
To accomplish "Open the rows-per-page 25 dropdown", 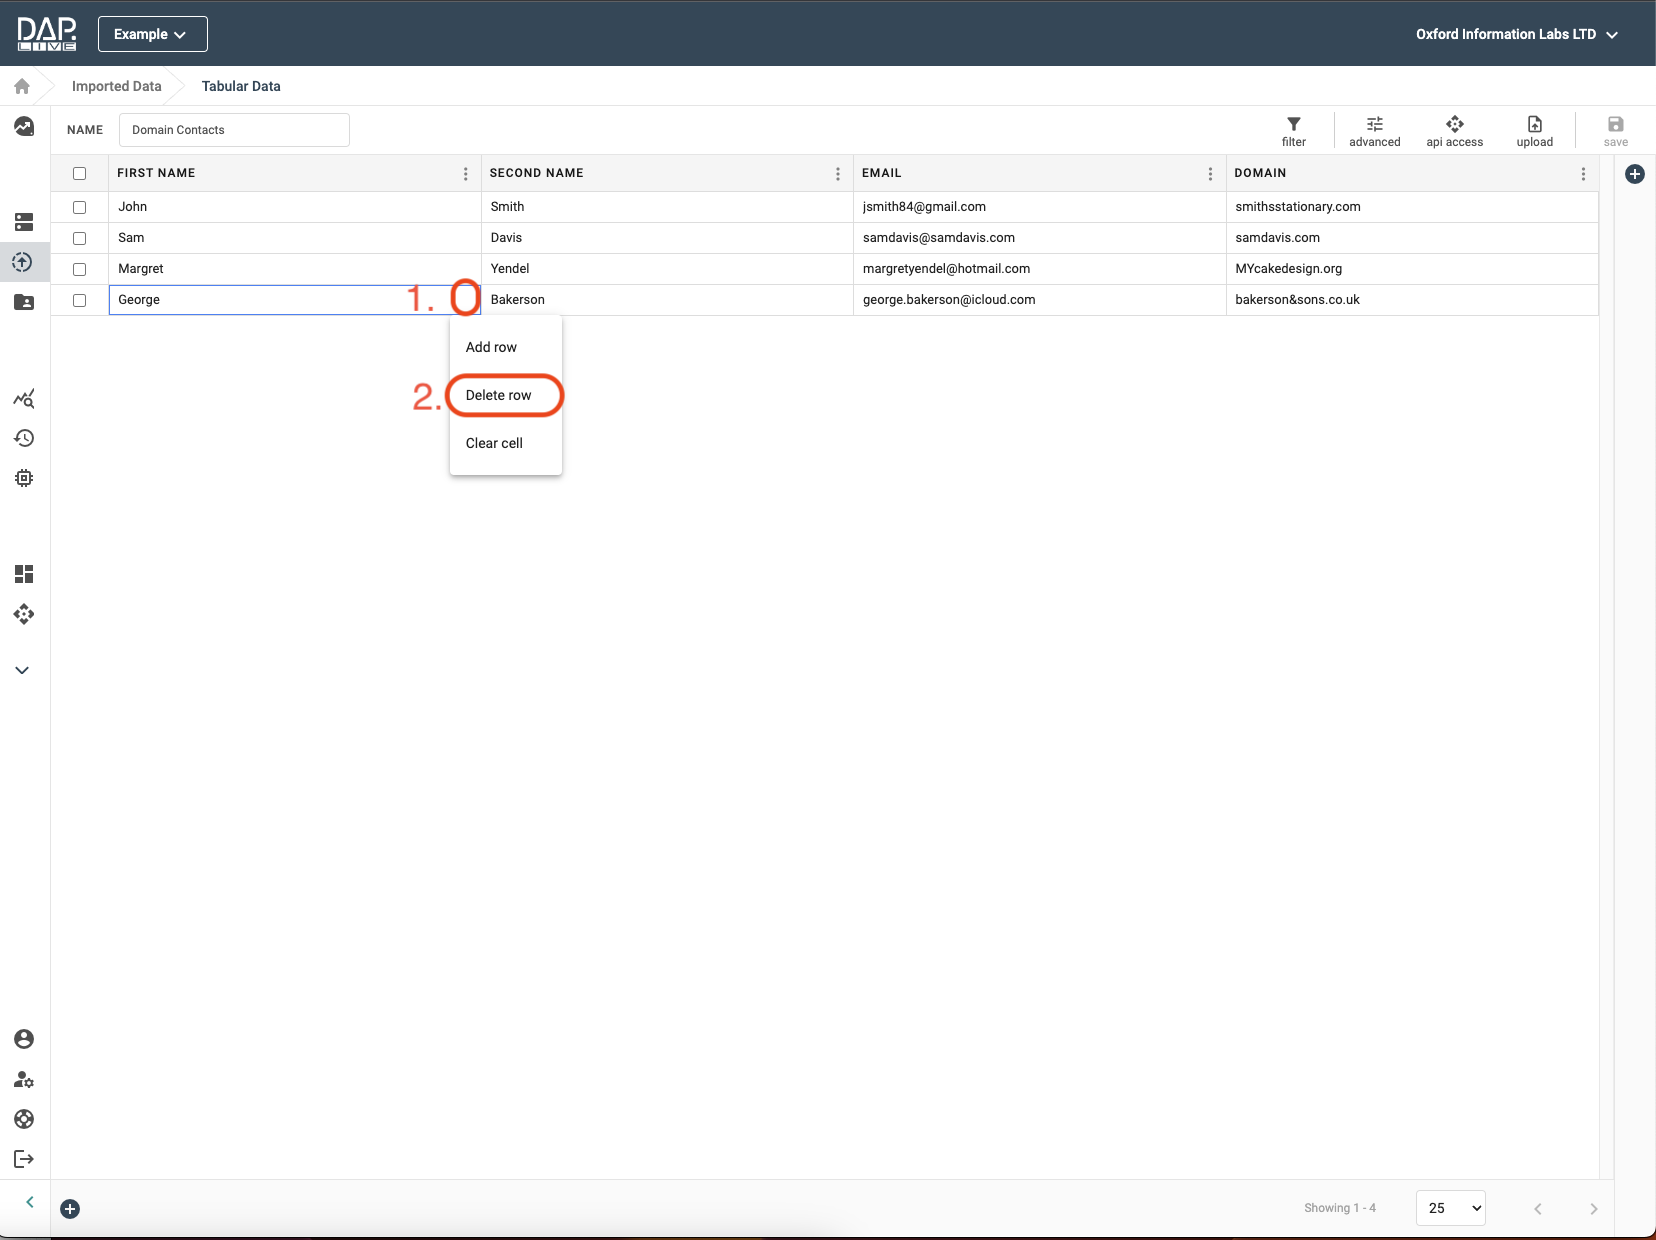I will pos(1450,1208).
